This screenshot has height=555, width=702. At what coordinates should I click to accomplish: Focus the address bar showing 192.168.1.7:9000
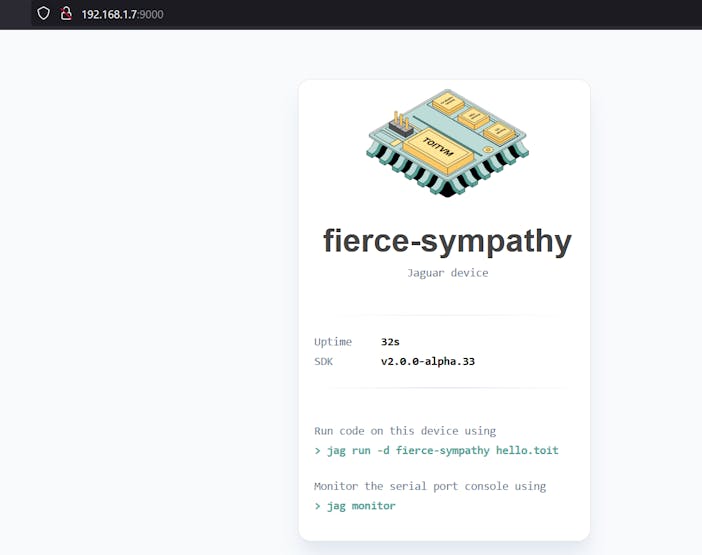pos(200,14)
